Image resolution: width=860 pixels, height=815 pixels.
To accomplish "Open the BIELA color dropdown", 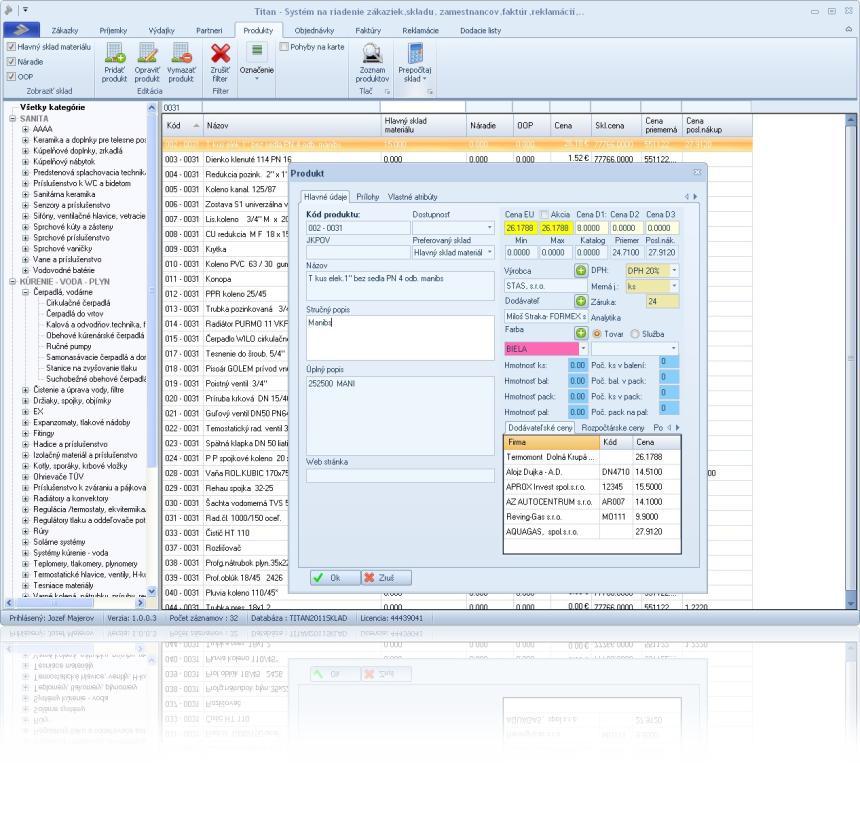I will (583, 348).
